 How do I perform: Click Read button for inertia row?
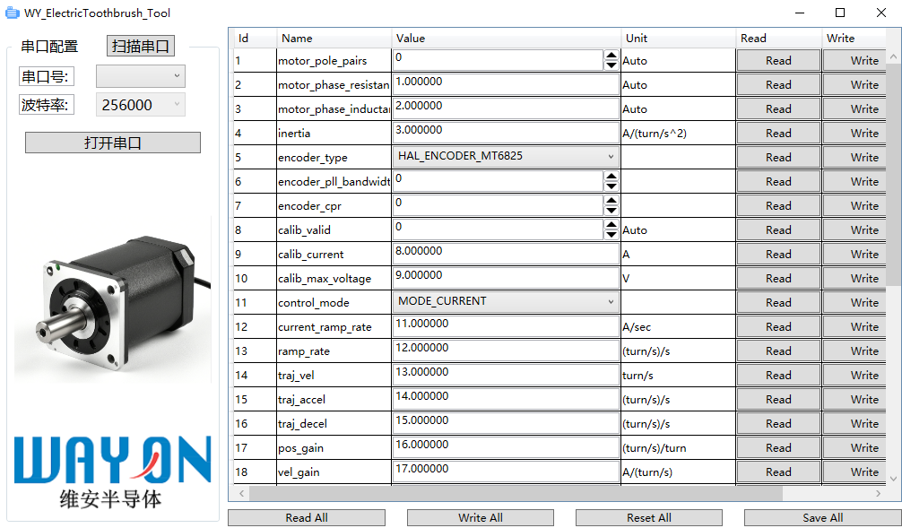778,133
